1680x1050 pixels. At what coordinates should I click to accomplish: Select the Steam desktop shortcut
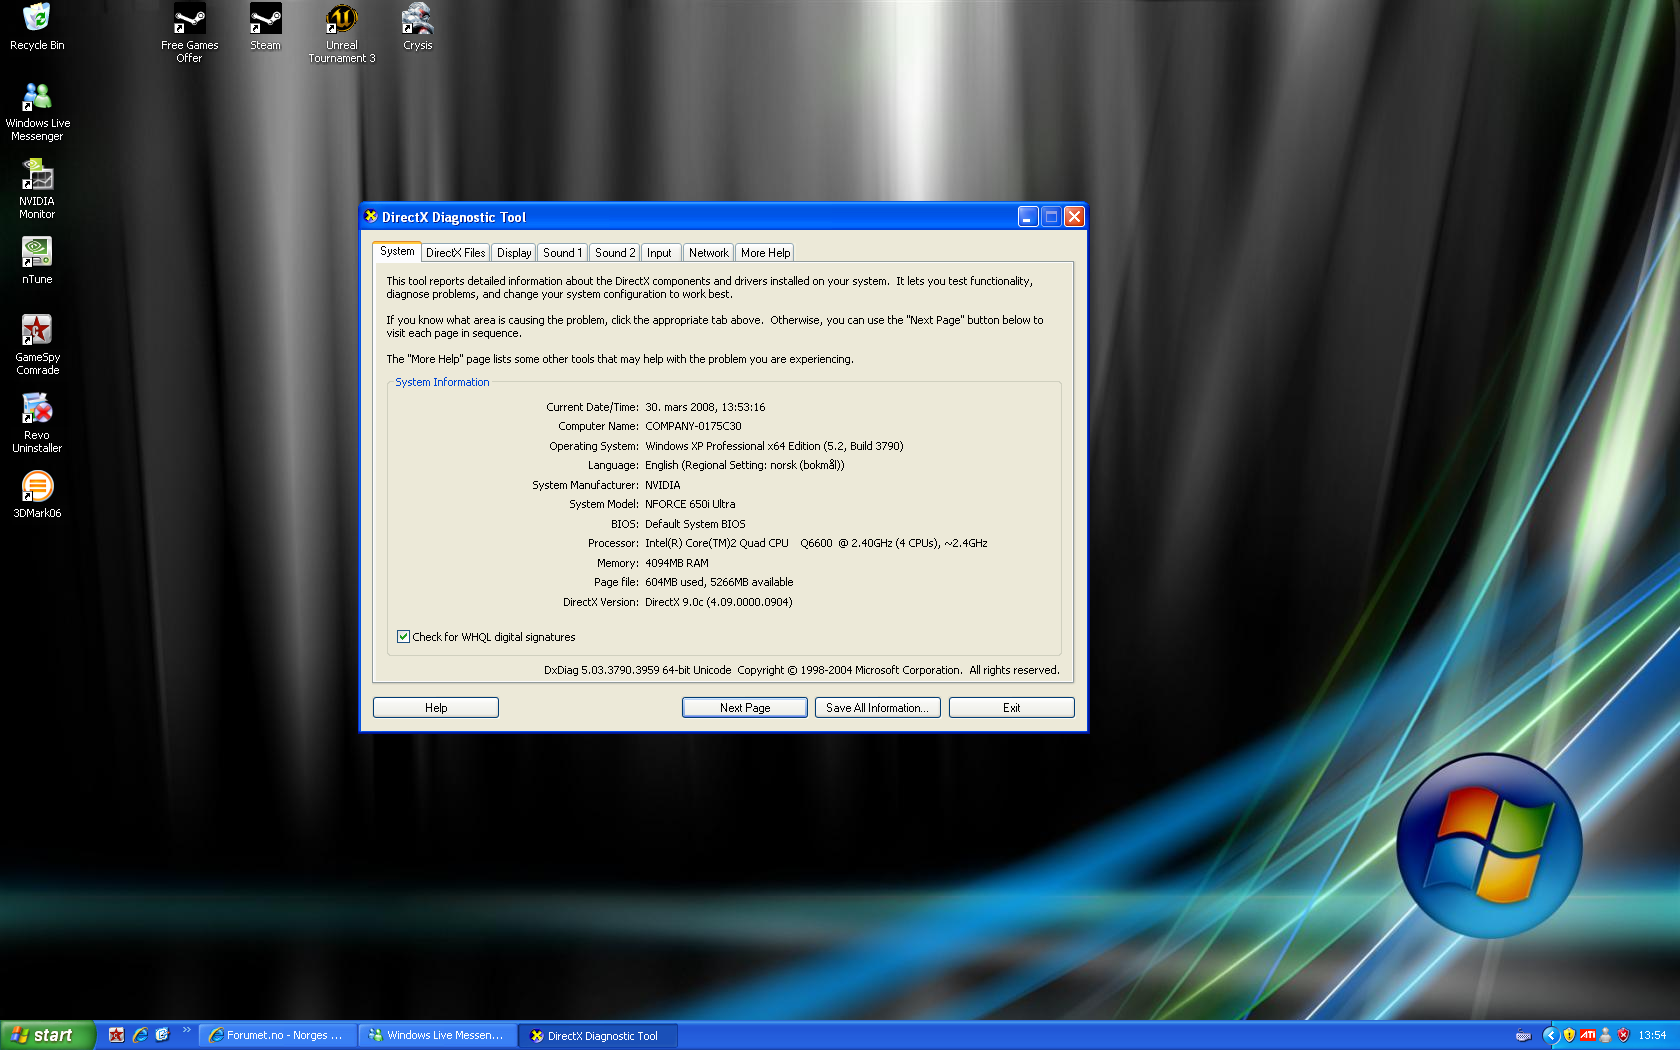tap(265, 27)
